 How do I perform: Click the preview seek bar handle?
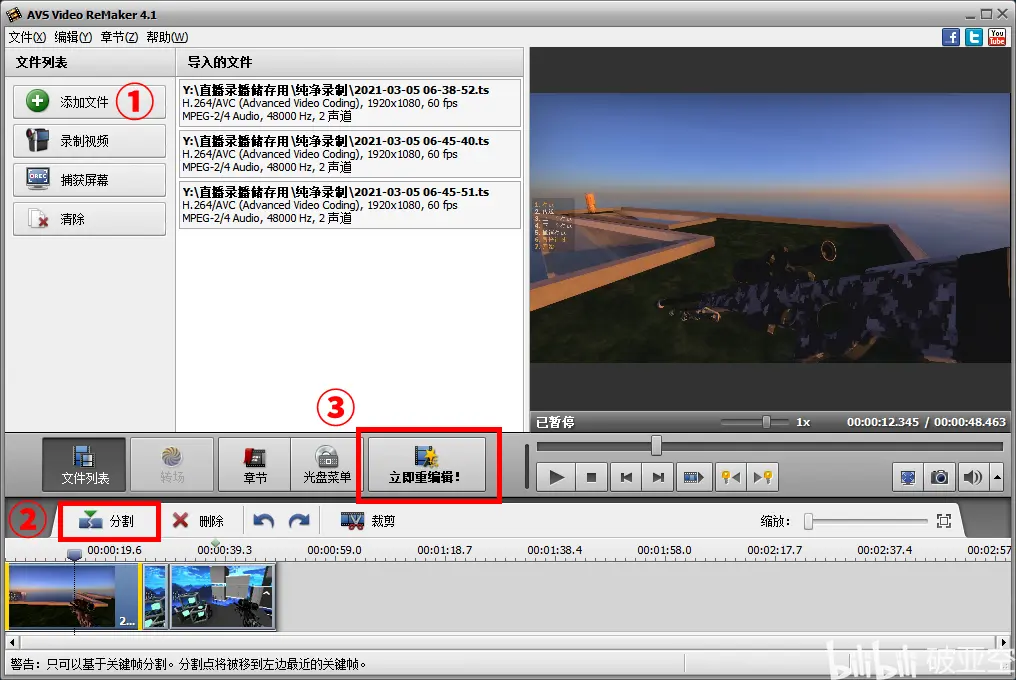tap(656, 445)
